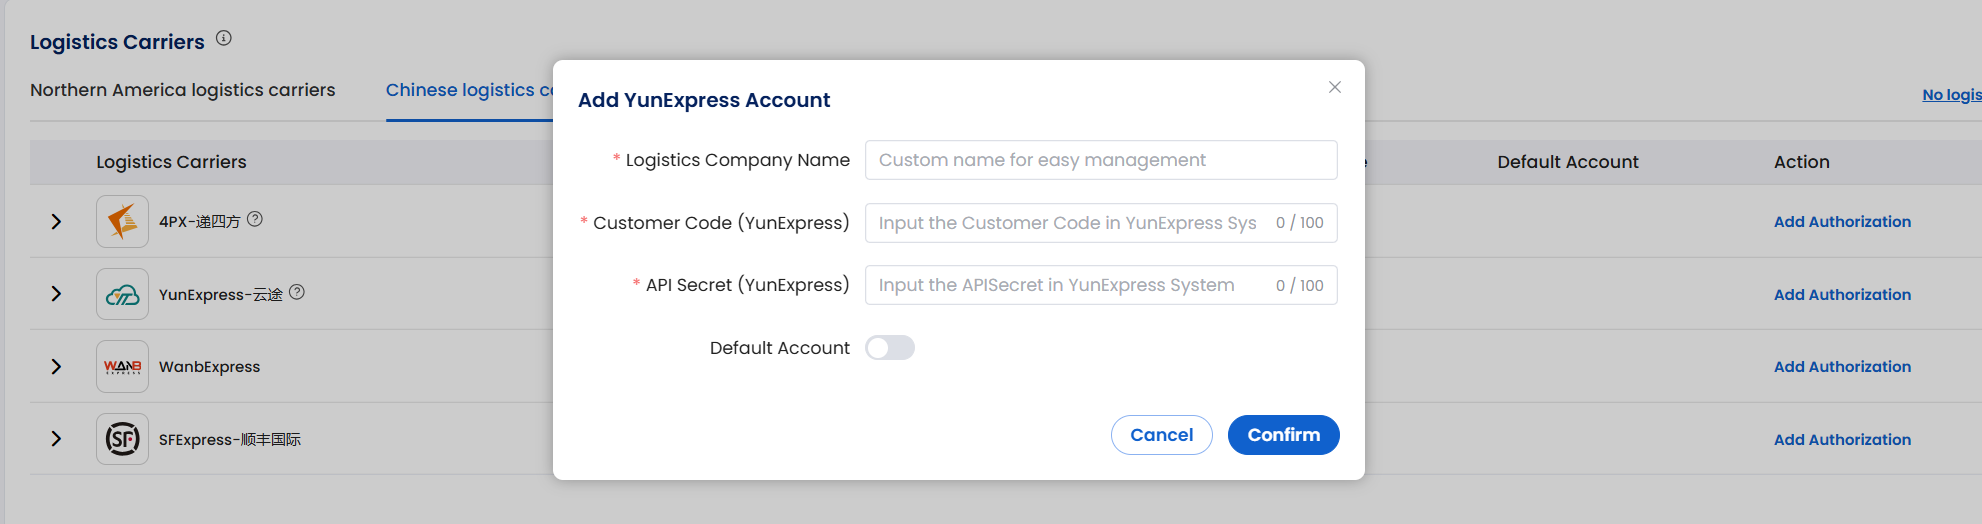Click the Cancel button
The image size is (1982, 524).
(1161, 435)
